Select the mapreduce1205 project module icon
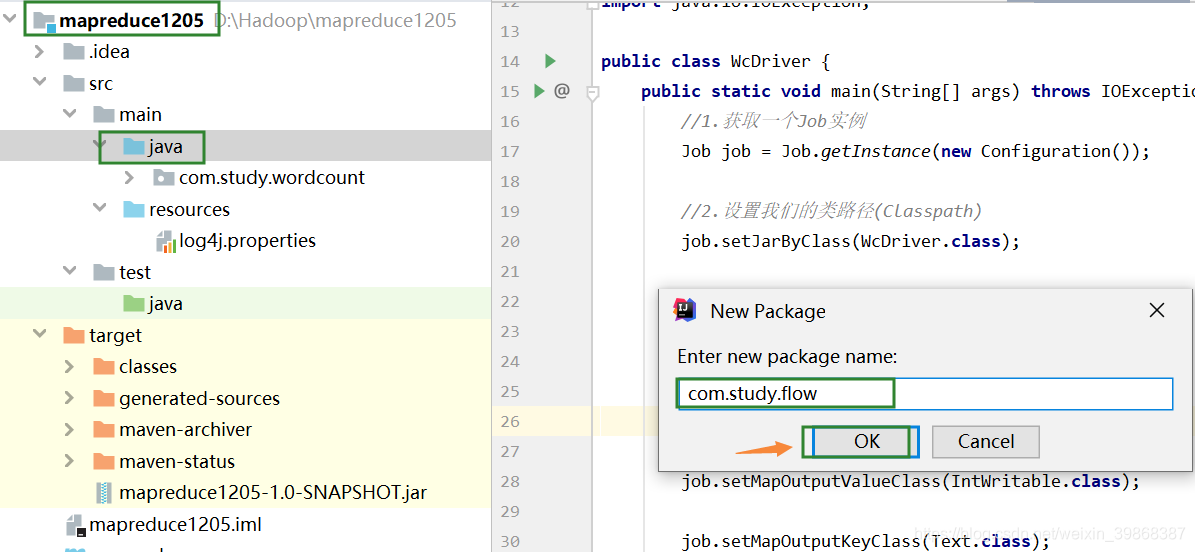This screenshot has height=552, width=1195. pos(44,21)
